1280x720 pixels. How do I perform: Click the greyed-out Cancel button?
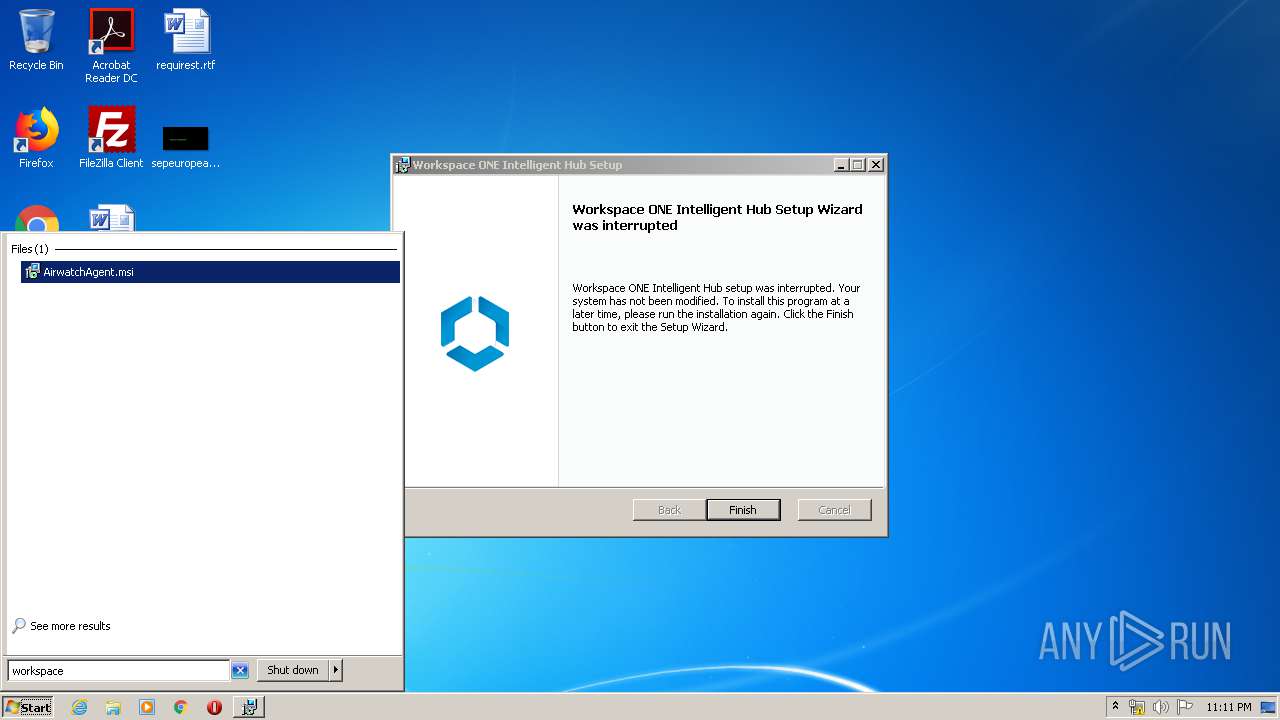(834, 510)
